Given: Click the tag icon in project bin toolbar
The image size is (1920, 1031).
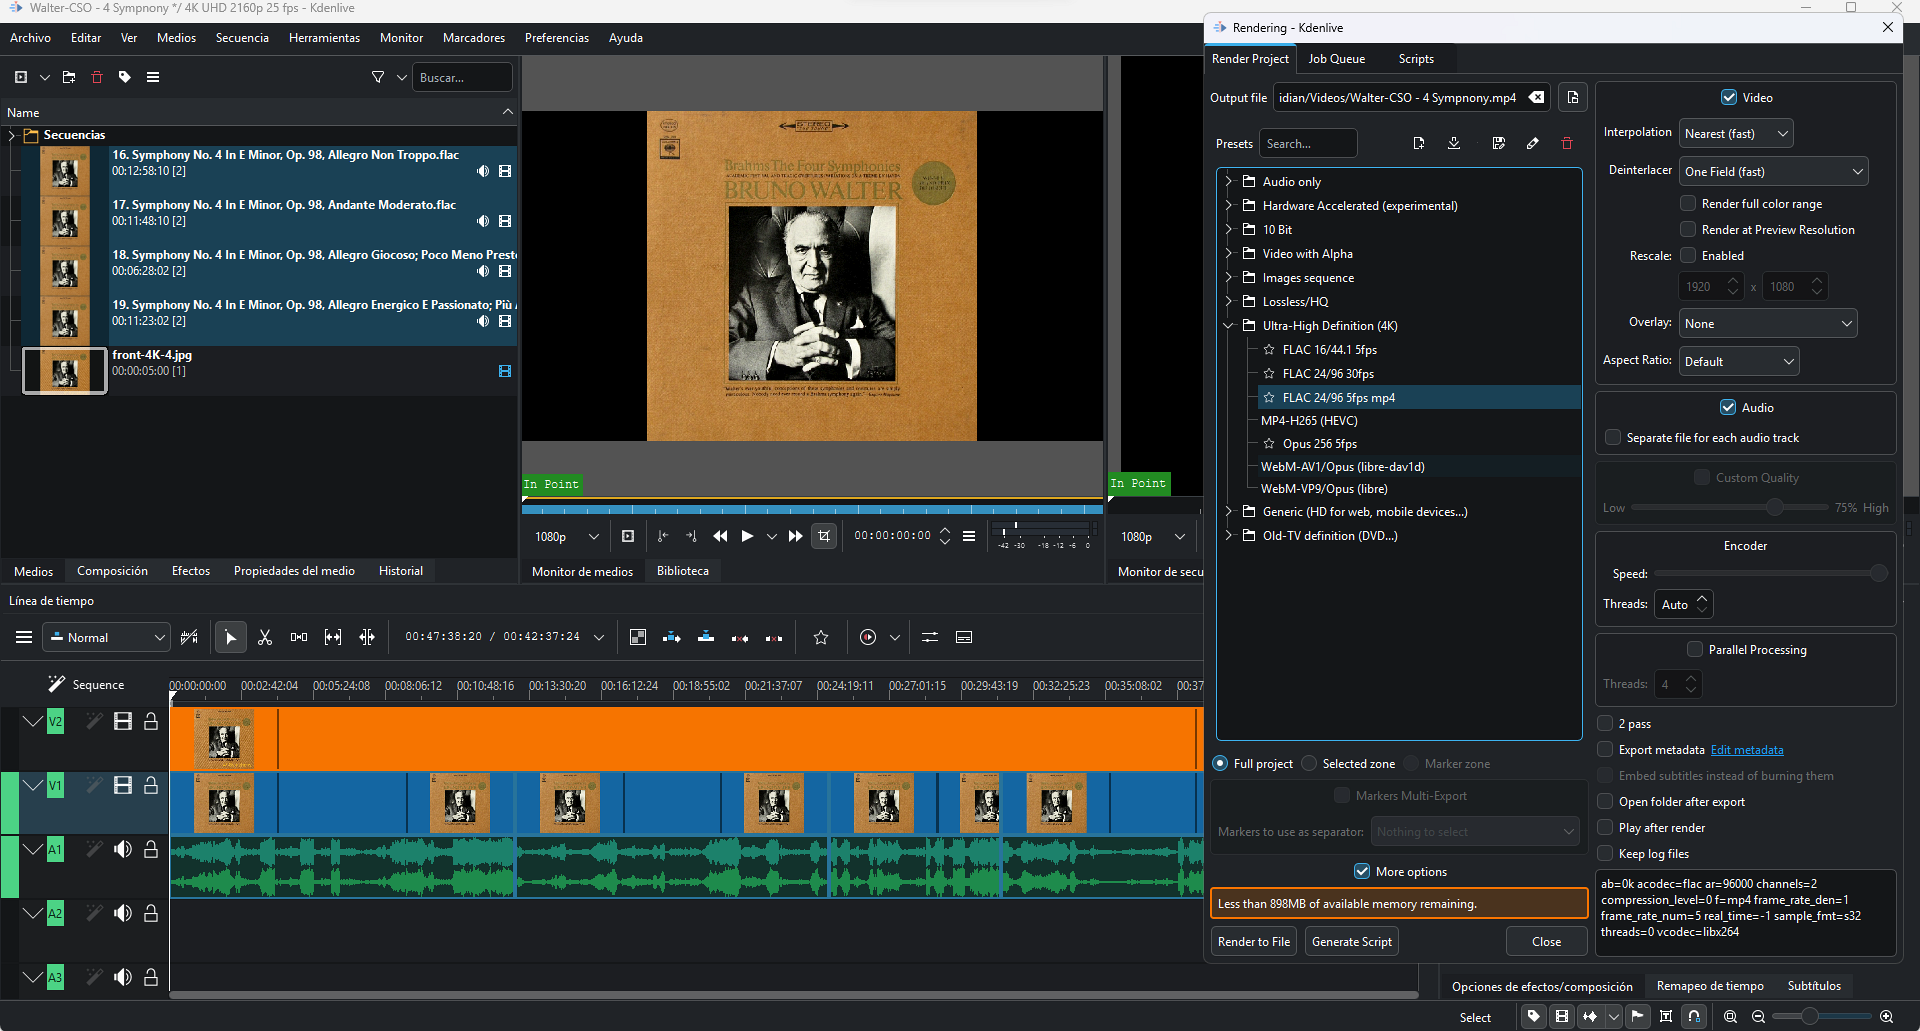Looking at the screenshot, I should (x=125, y=77).
